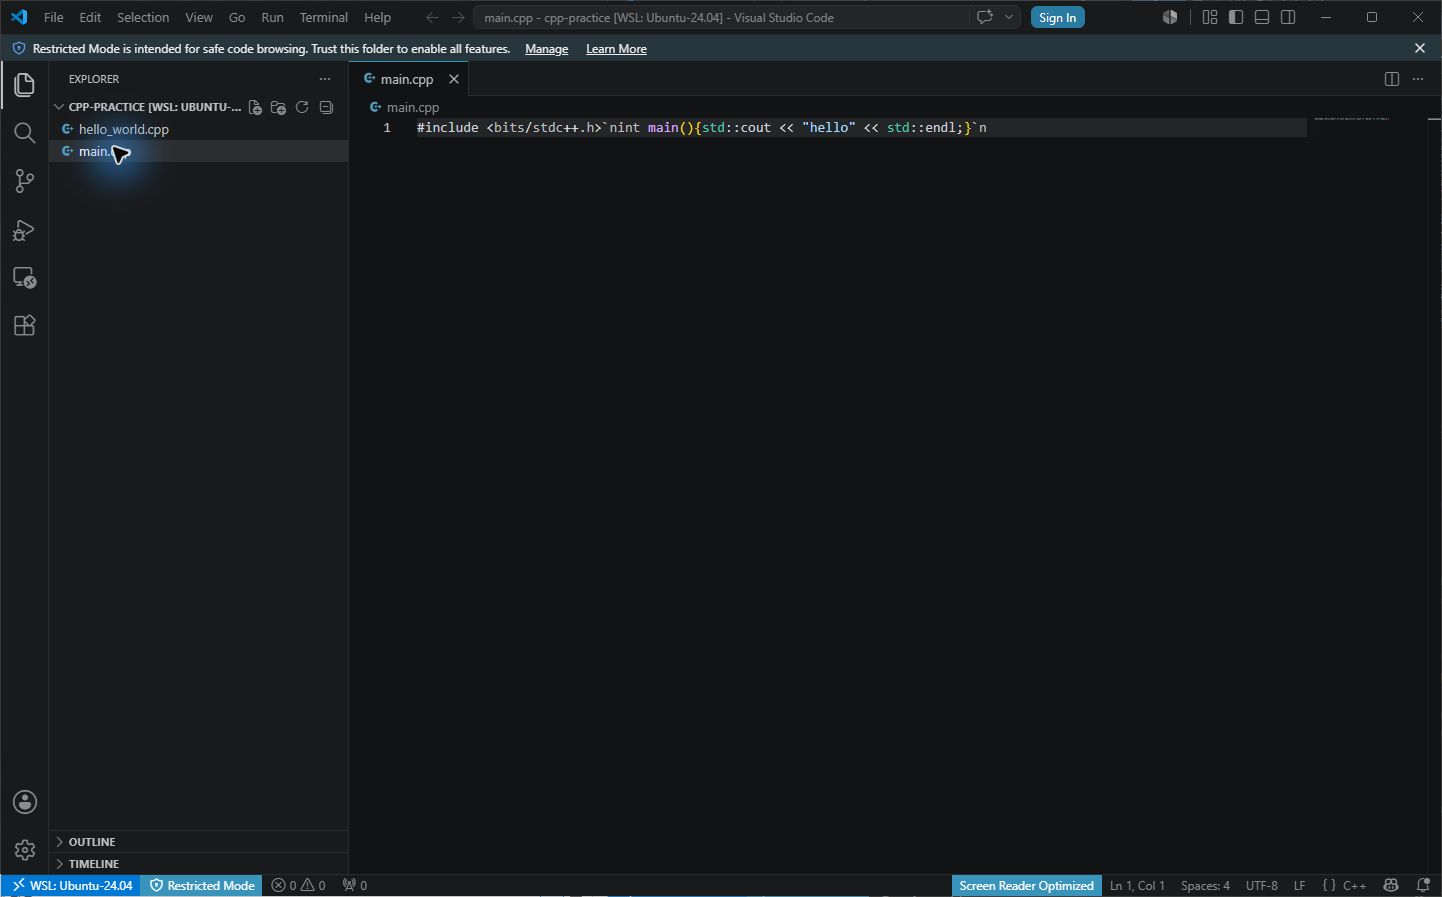Click Restricted Mode in status bar

click(x=202, y=885)
